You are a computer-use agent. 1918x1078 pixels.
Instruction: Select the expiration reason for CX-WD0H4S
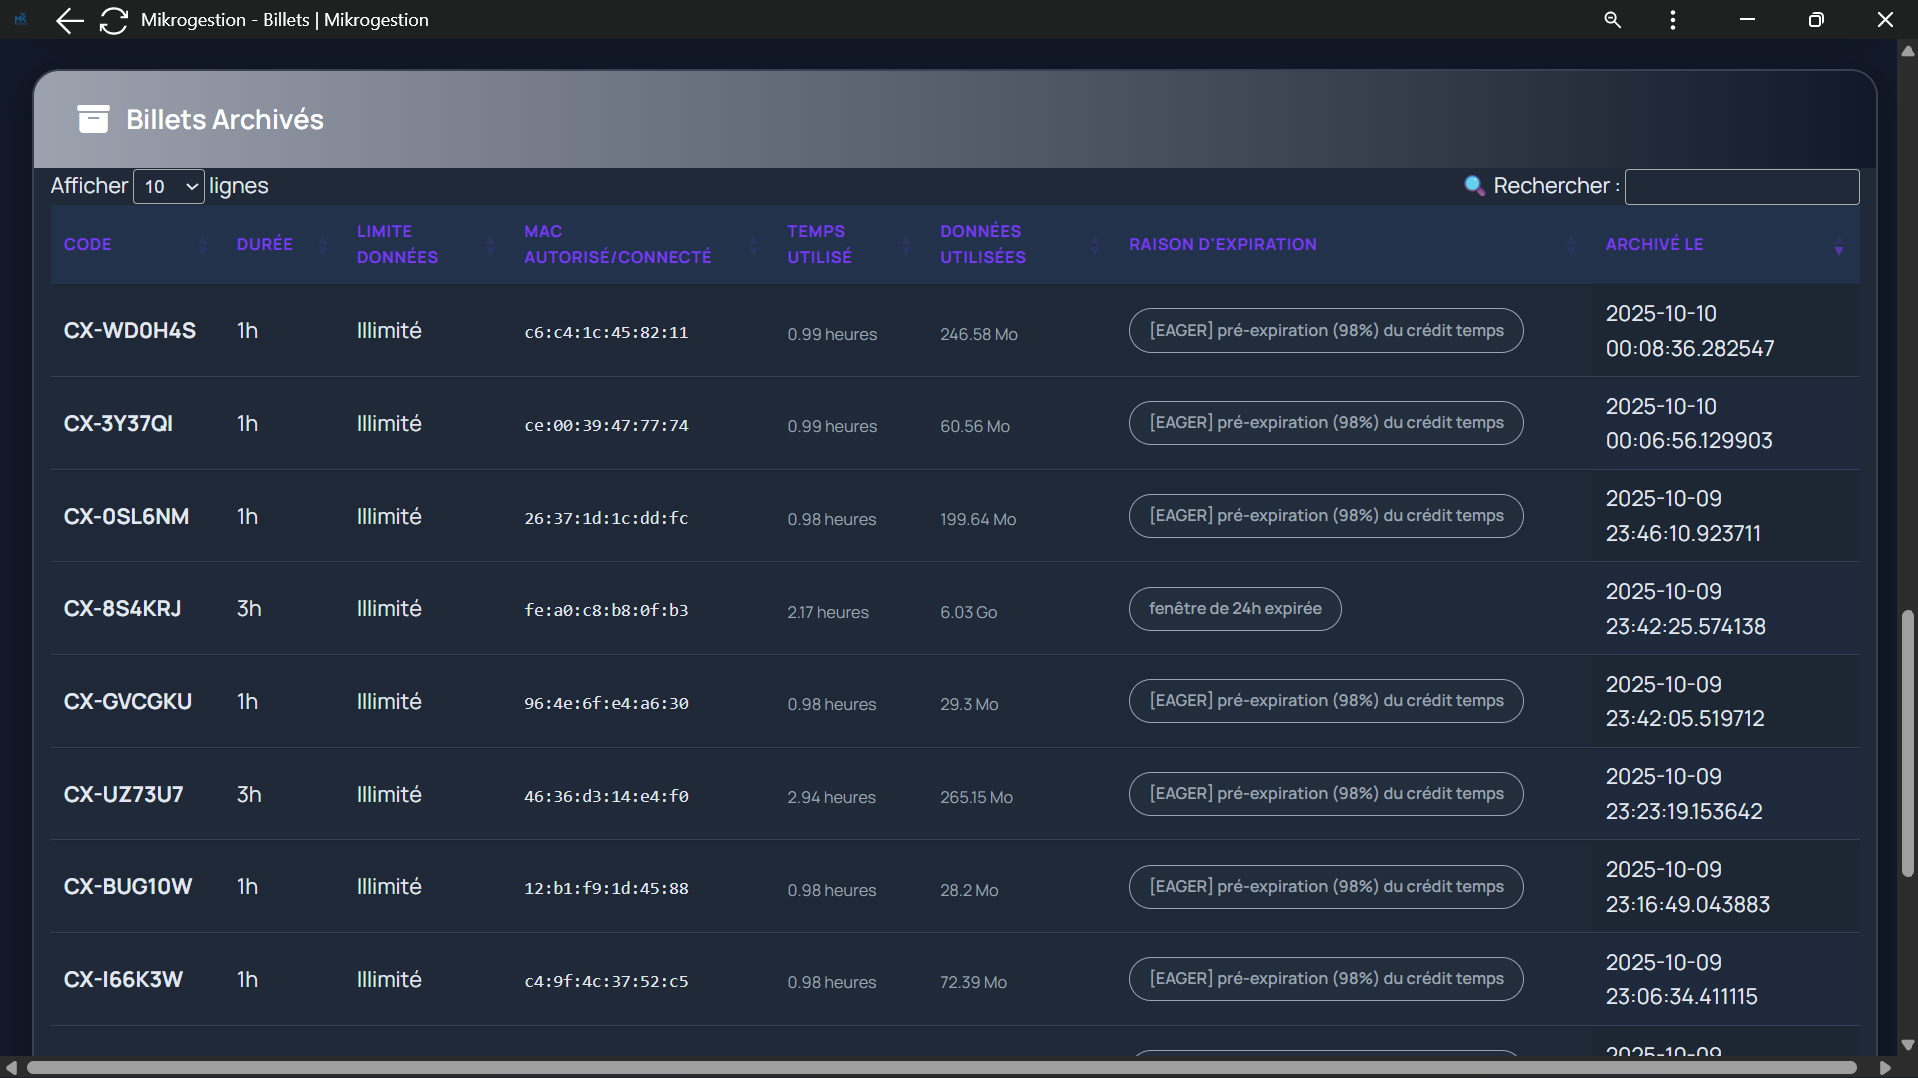pyautogui.click(x=1325, y=330)
